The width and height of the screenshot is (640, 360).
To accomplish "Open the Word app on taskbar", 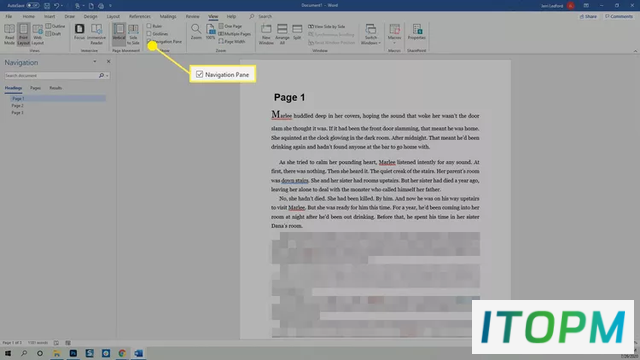I will pos(138,353).
